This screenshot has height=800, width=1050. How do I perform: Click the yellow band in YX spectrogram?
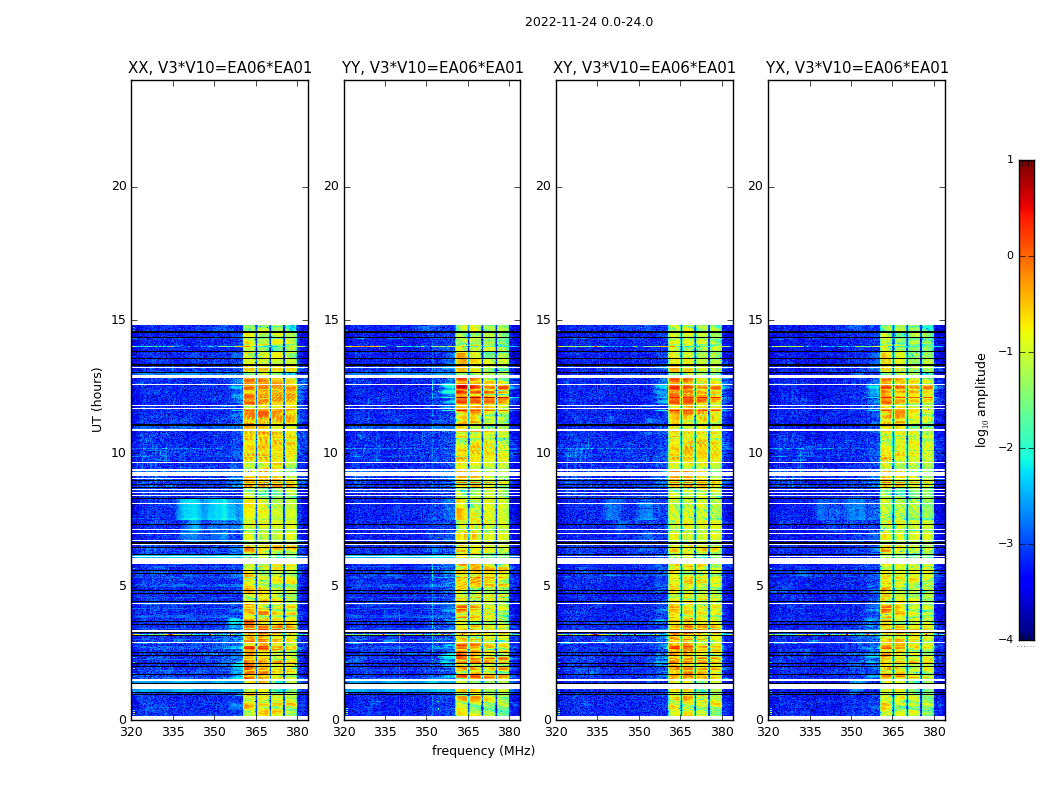906,522
